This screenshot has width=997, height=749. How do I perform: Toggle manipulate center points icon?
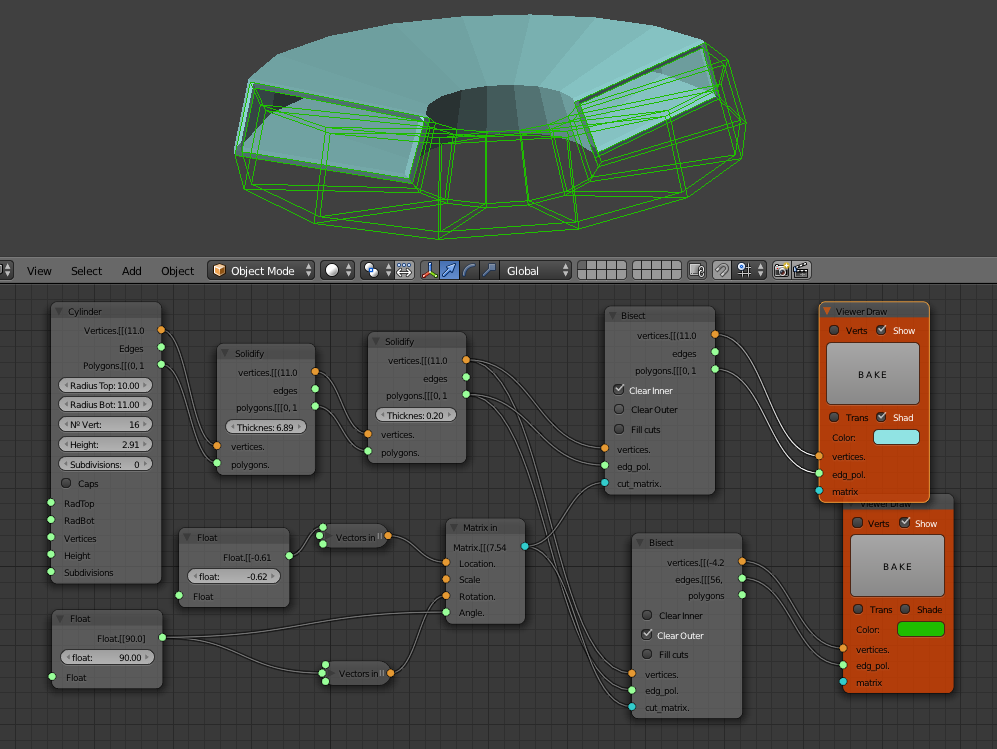click(404, 270)
